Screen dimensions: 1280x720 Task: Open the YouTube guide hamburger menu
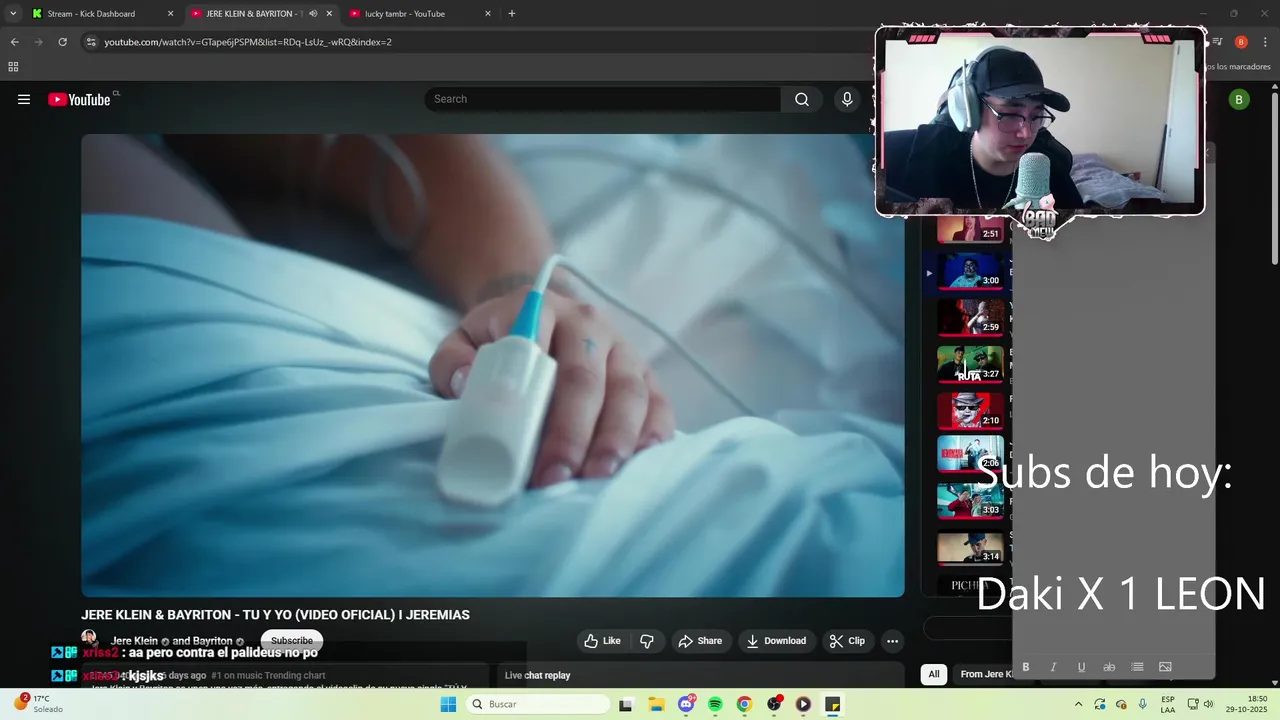(24, 99)
